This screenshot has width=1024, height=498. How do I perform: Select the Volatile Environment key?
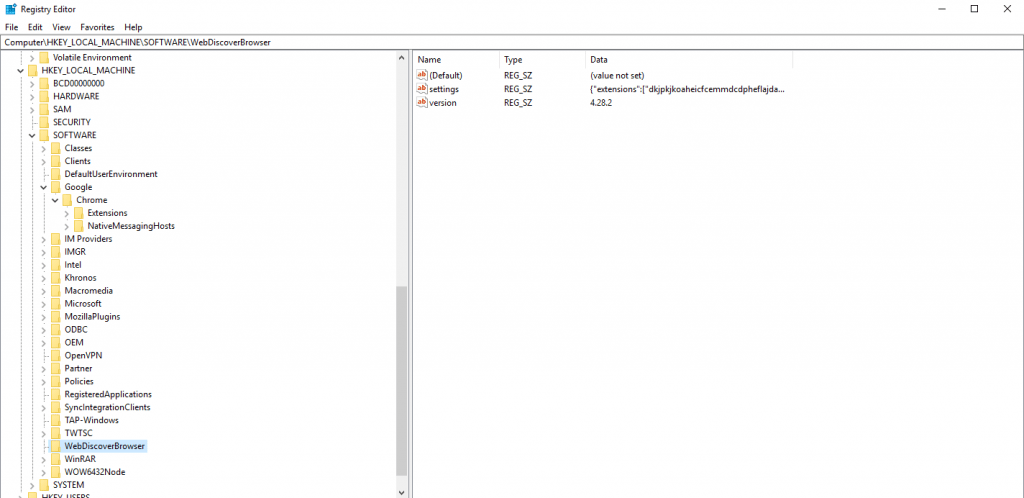click(92, 57)
